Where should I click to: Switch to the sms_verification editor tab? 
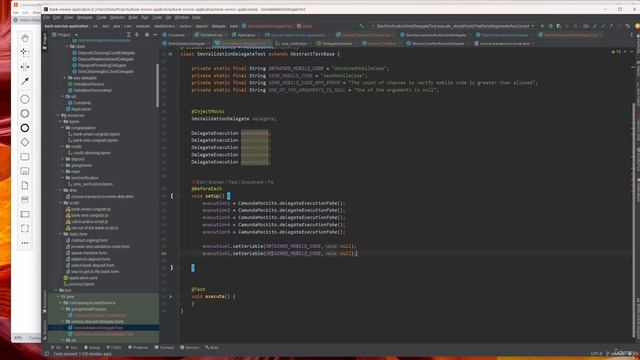pyautogui.click(x=293, y=43)
